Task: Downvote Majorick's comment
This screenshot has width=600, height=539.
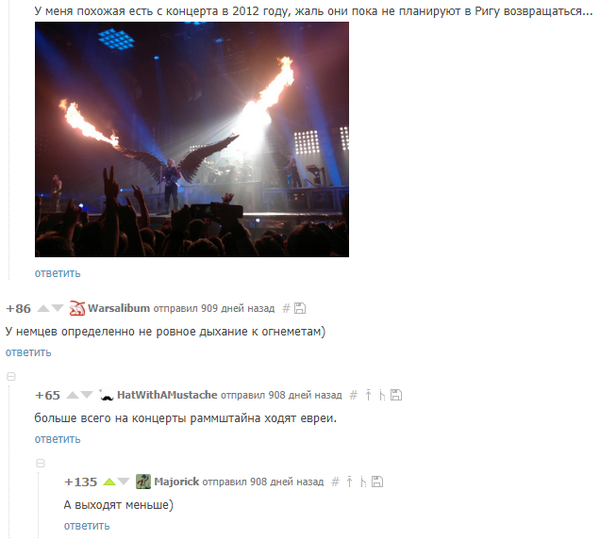Action: [x=124, y=481]
